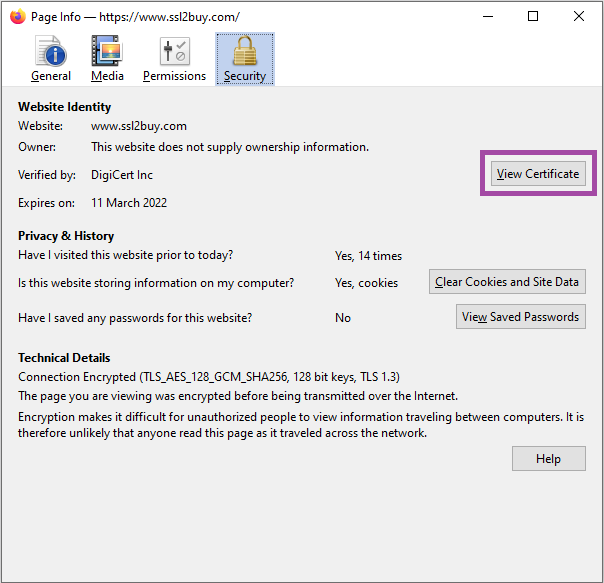Maximize the Page Info window
The image size is (604, 583).
pos(533,17)
